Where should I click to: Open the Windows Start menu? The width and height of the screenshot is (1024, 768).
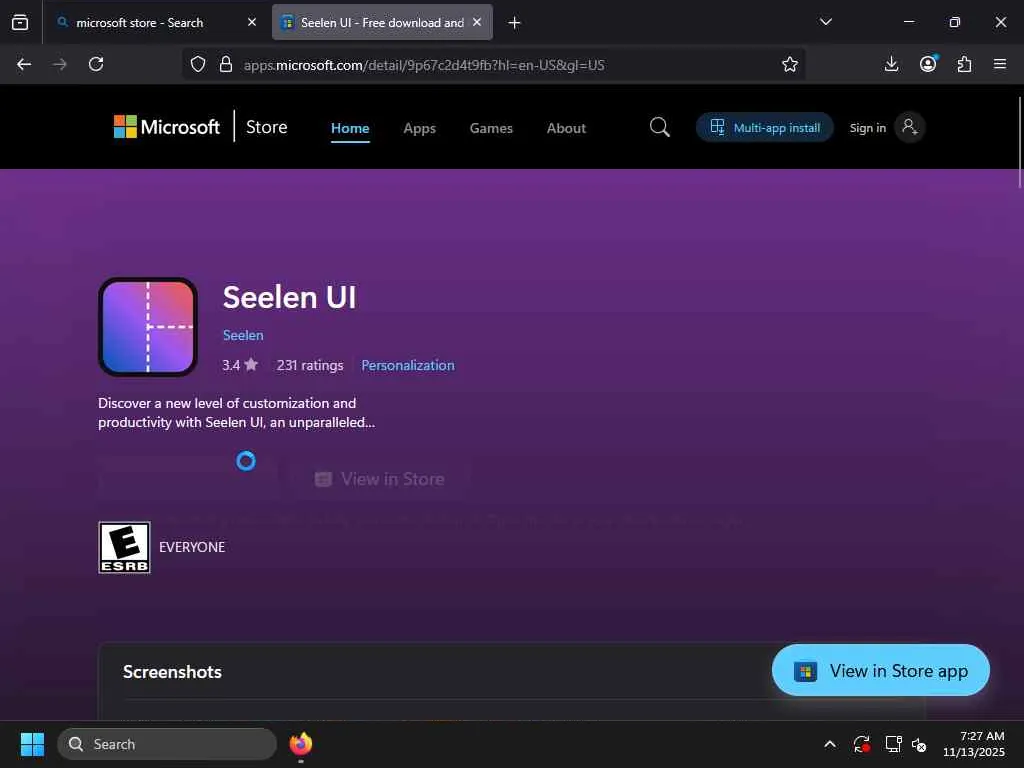pyautogui.click(x=32, y=744)
